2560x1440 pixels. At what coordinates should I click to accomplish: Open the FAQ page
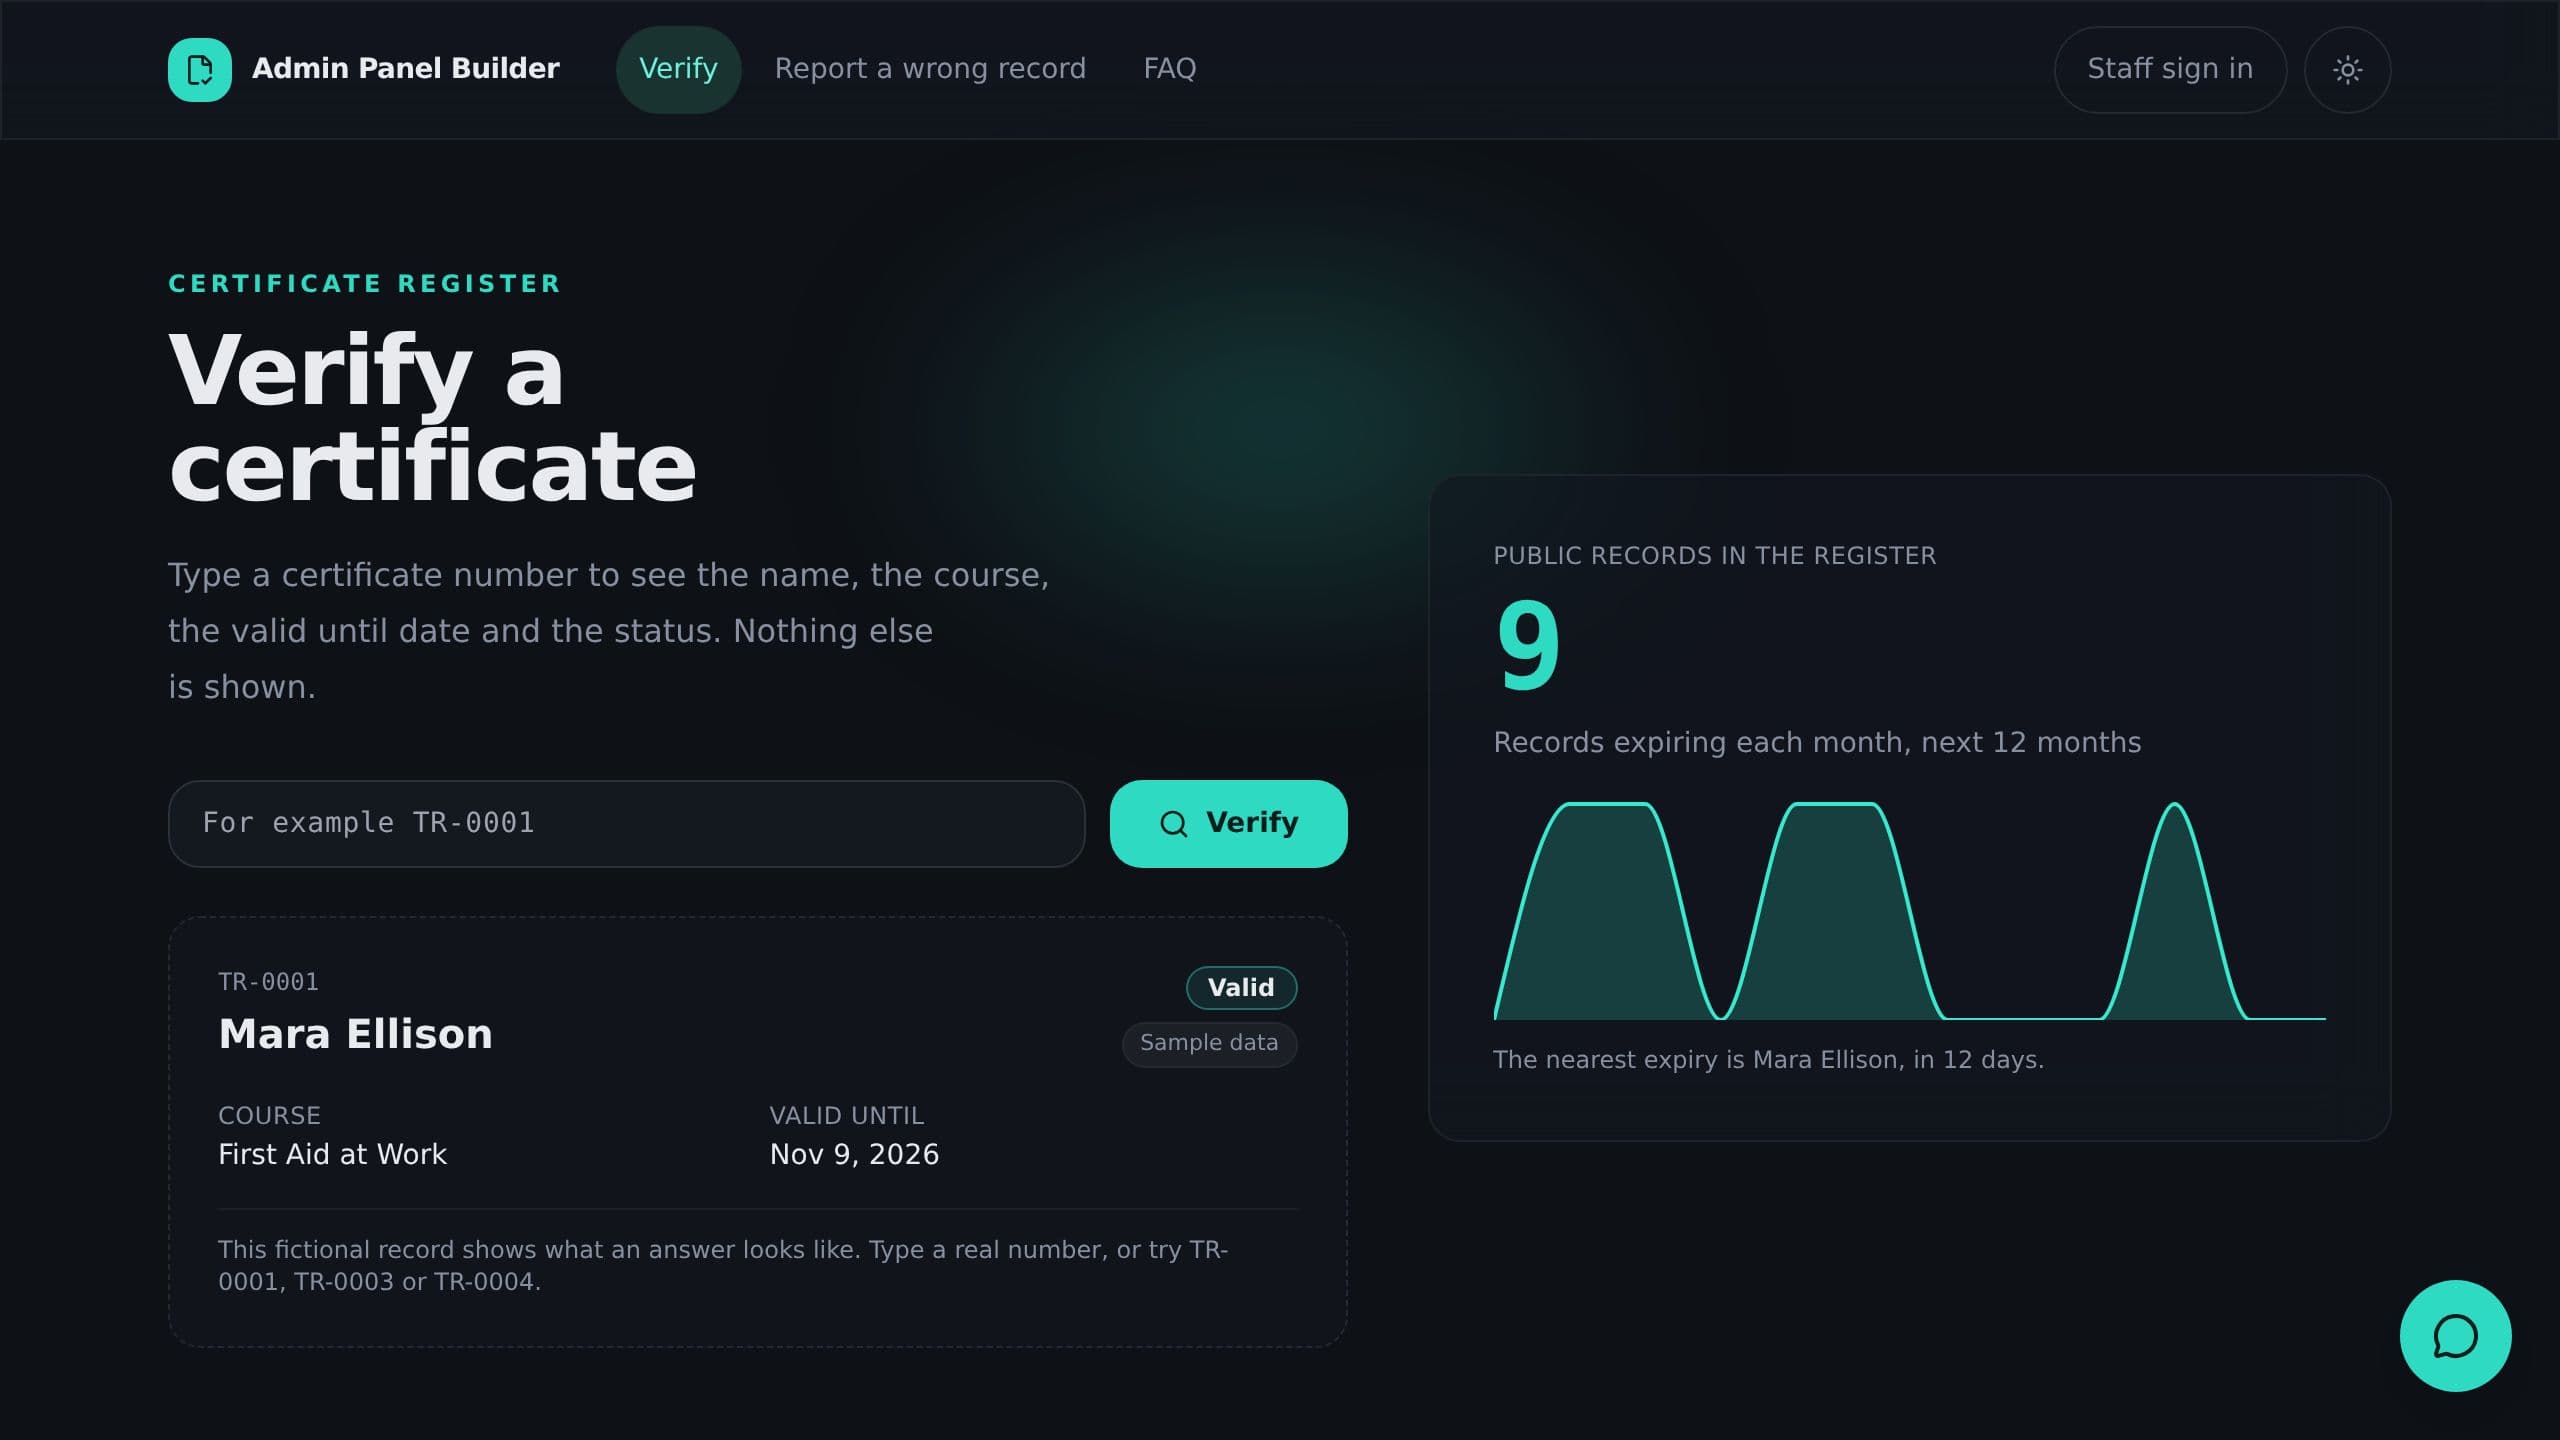1169,69
